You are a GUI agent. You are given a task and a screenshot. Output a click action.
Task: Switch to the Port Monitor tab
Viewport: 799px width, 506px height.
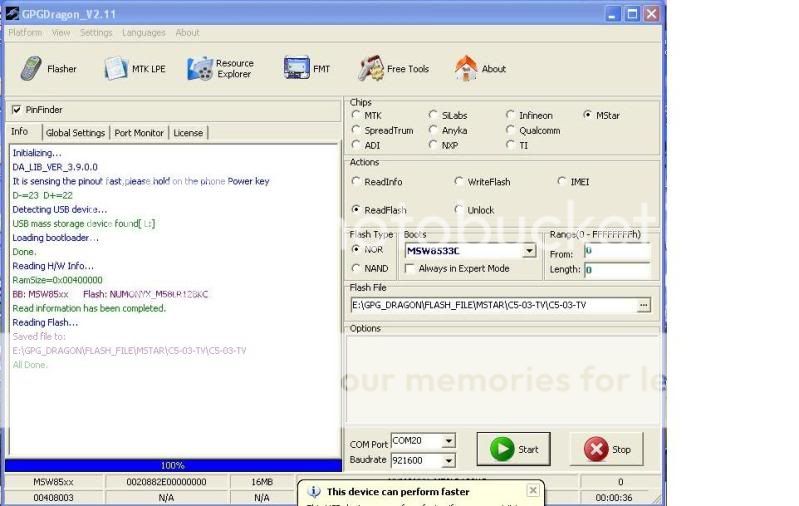139,133
